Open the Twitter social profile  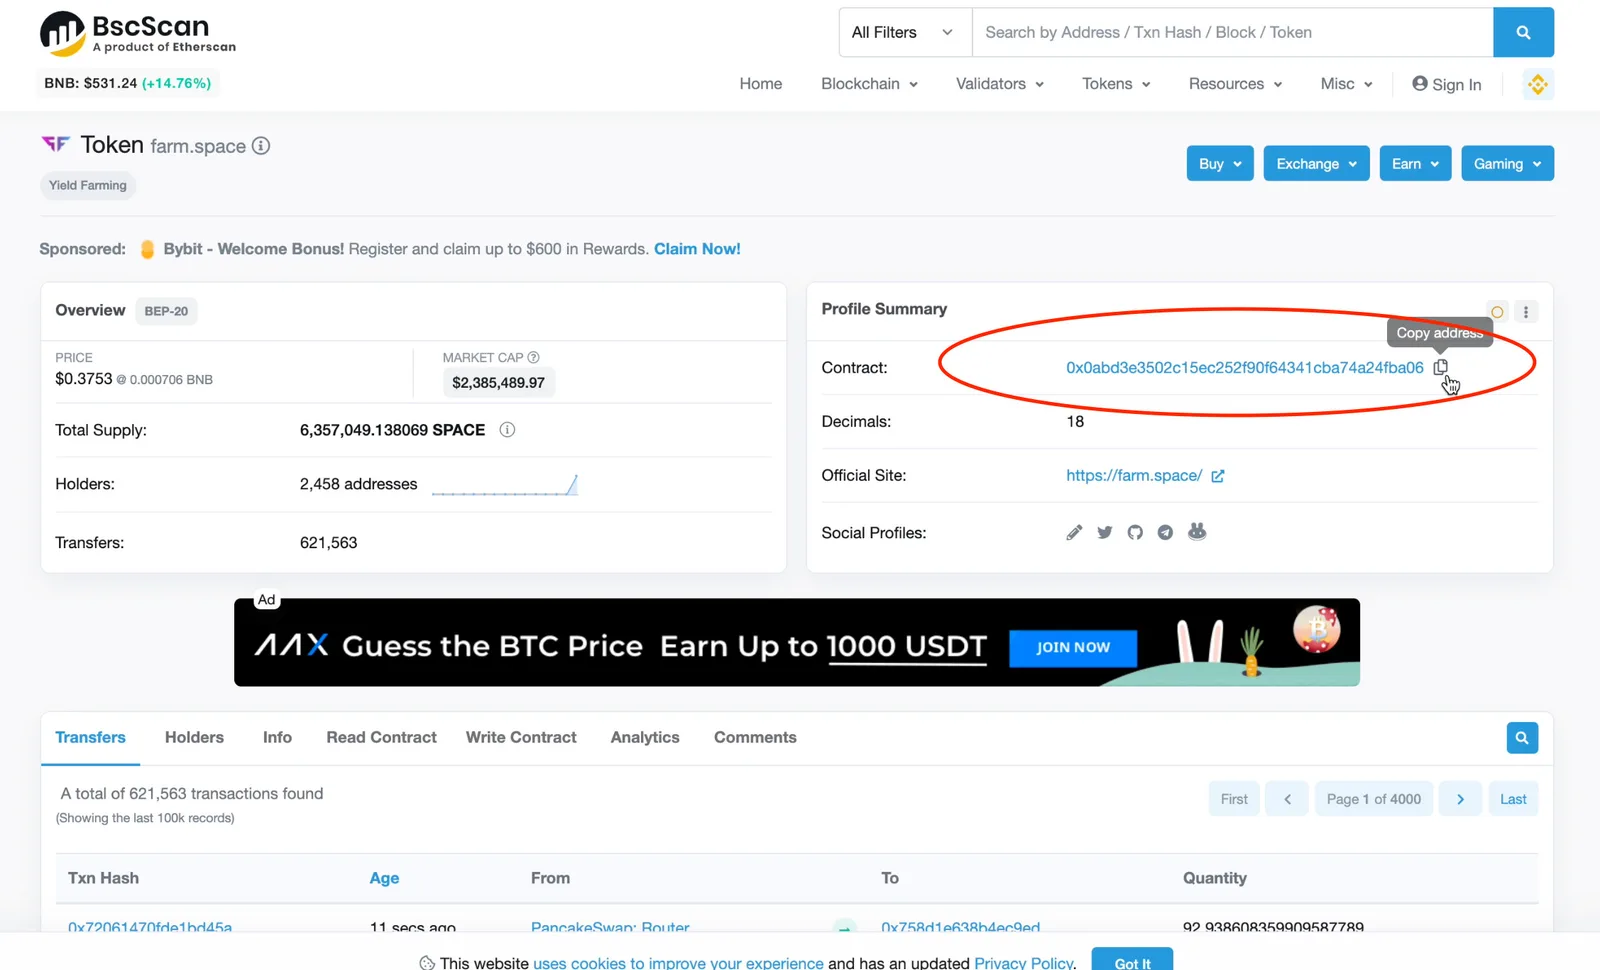tap(1104, 532)
